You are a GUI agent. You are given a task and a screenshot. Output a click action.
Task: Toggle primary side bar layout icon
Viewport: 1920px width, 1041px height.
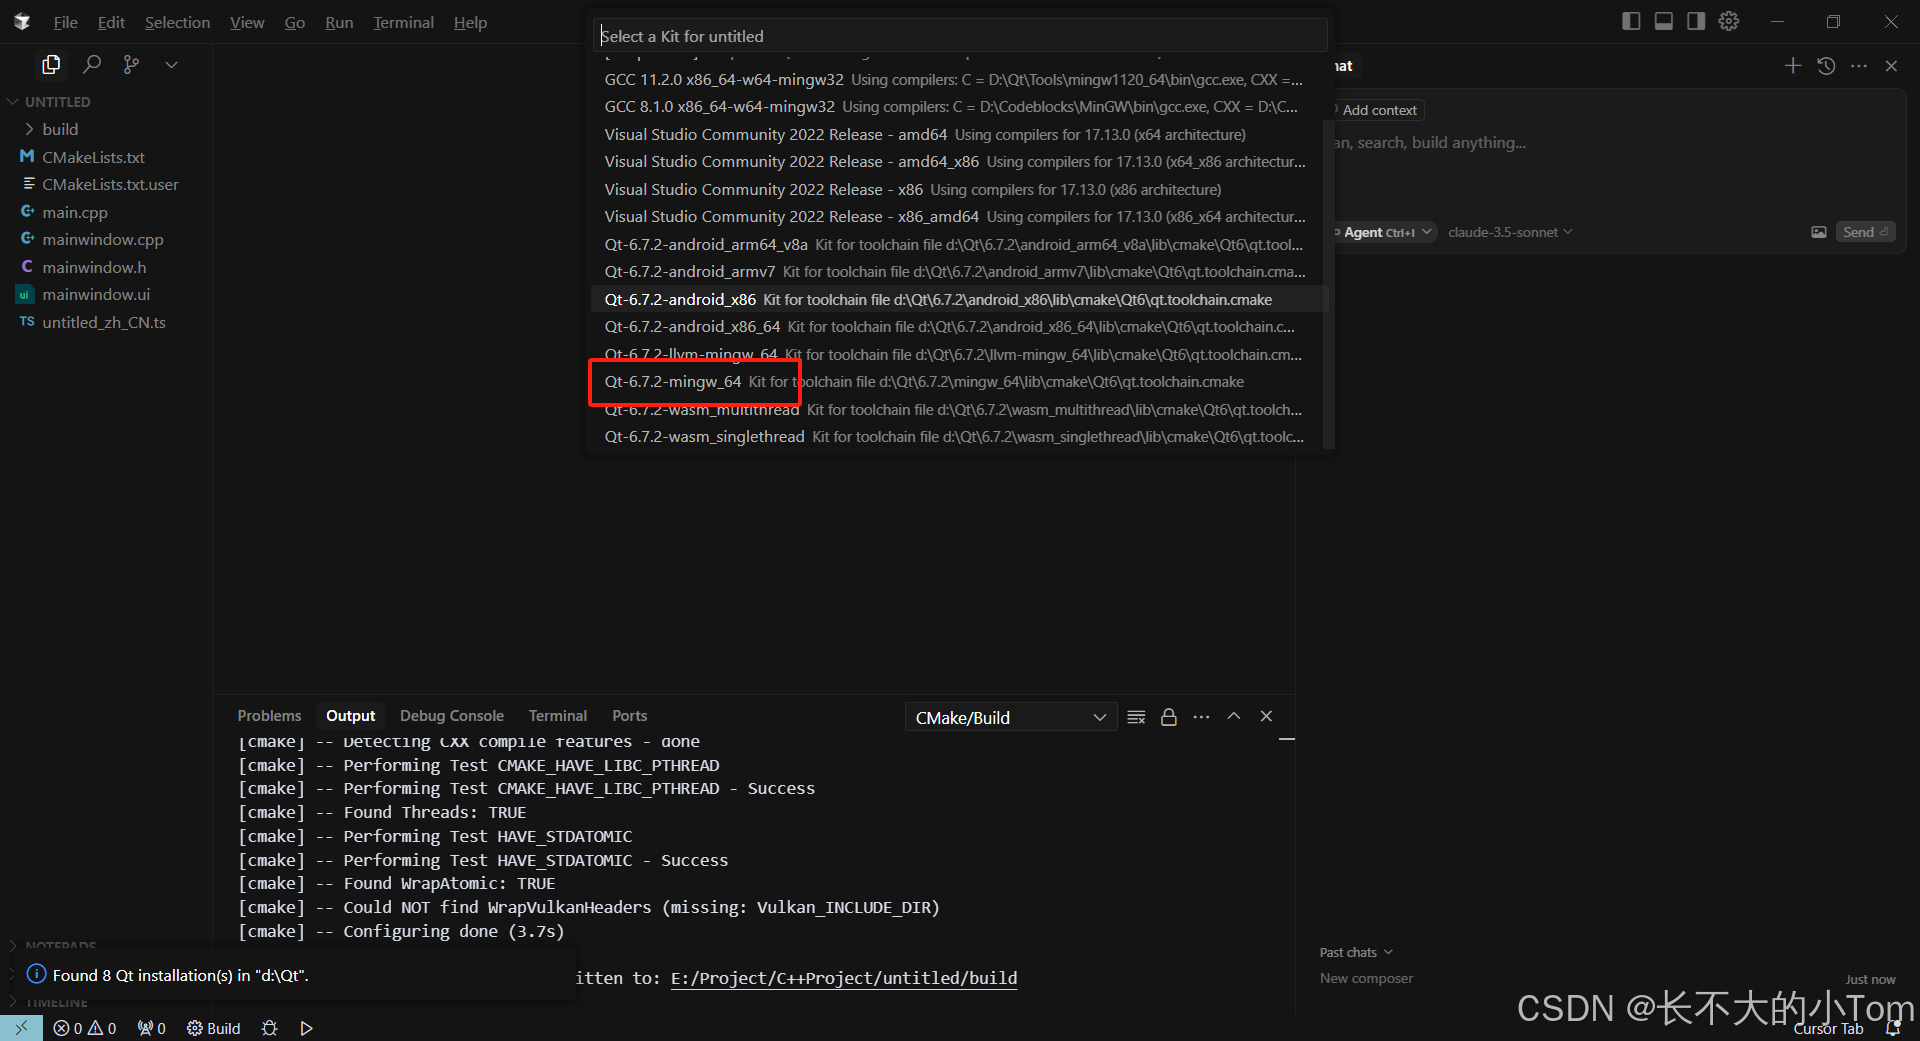[x=1631, y=21]
